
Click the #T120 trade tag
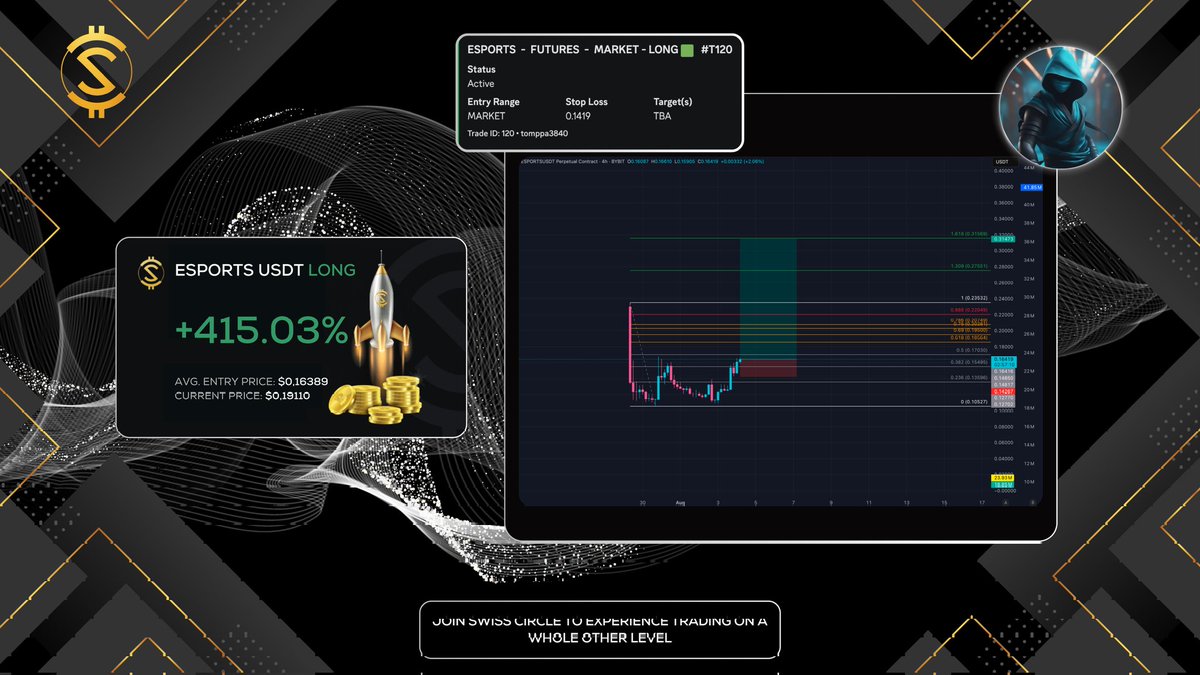point(715,49)
